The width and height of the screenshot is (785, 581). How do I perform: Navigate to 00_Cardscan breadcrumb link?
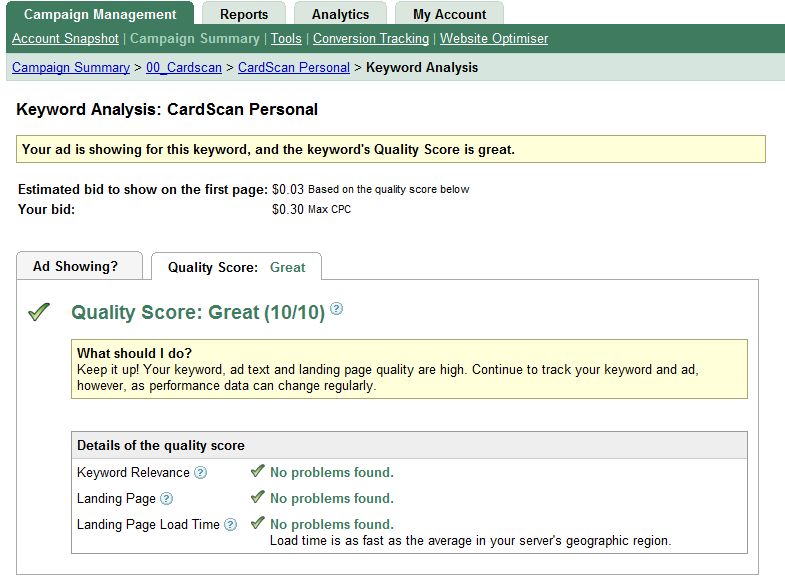(x=184, y=68)
